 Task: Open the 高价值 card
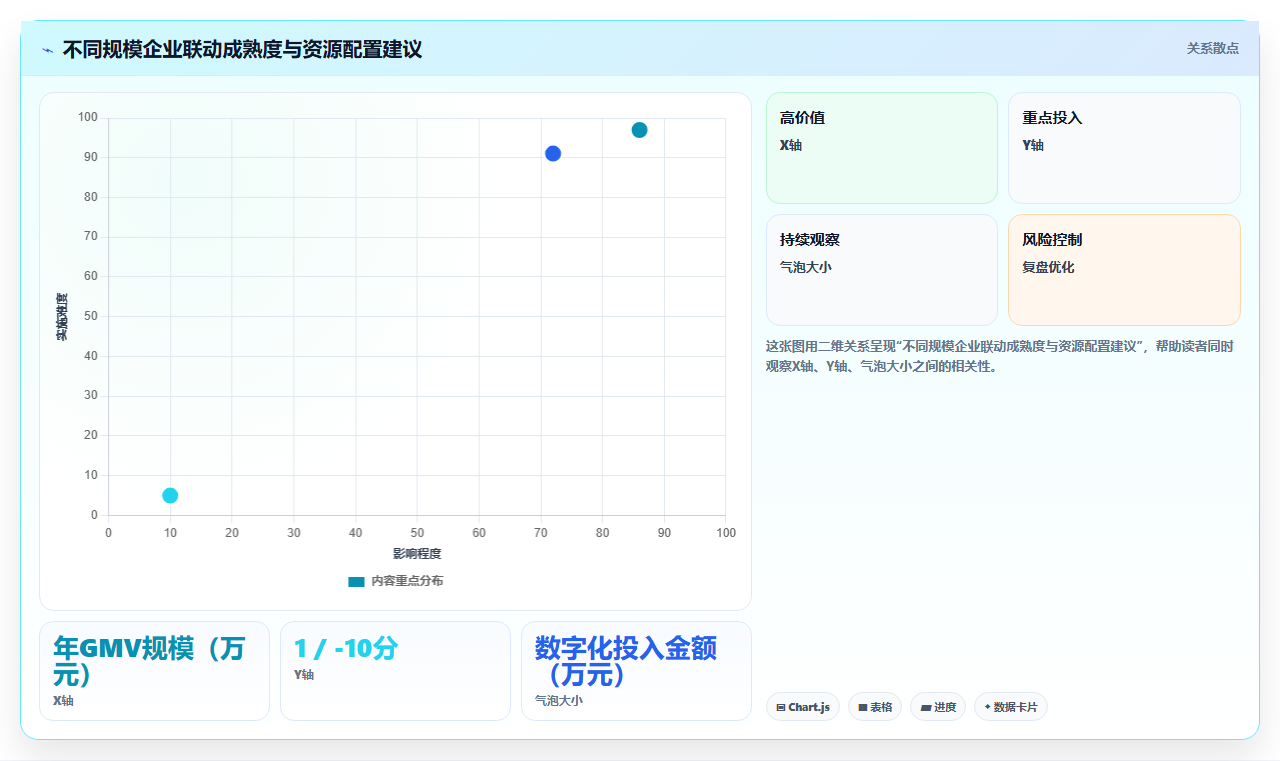click(x=882, y=148)
